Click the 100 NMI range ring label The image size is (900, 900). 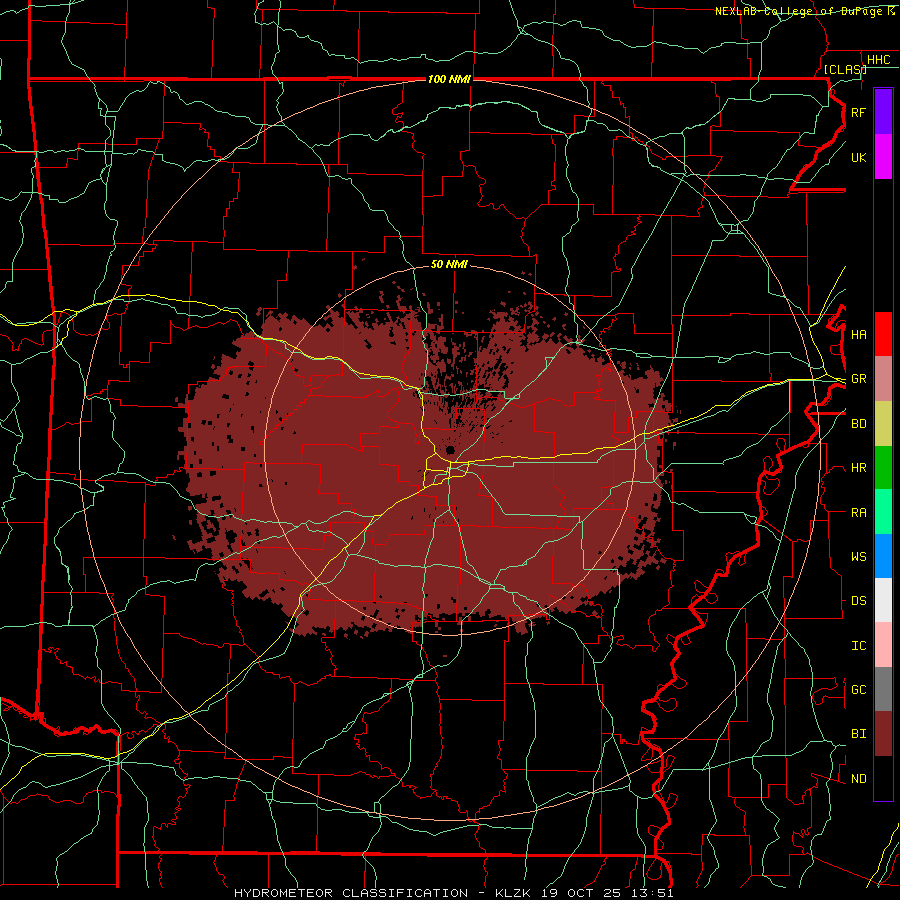click(449, 79)
